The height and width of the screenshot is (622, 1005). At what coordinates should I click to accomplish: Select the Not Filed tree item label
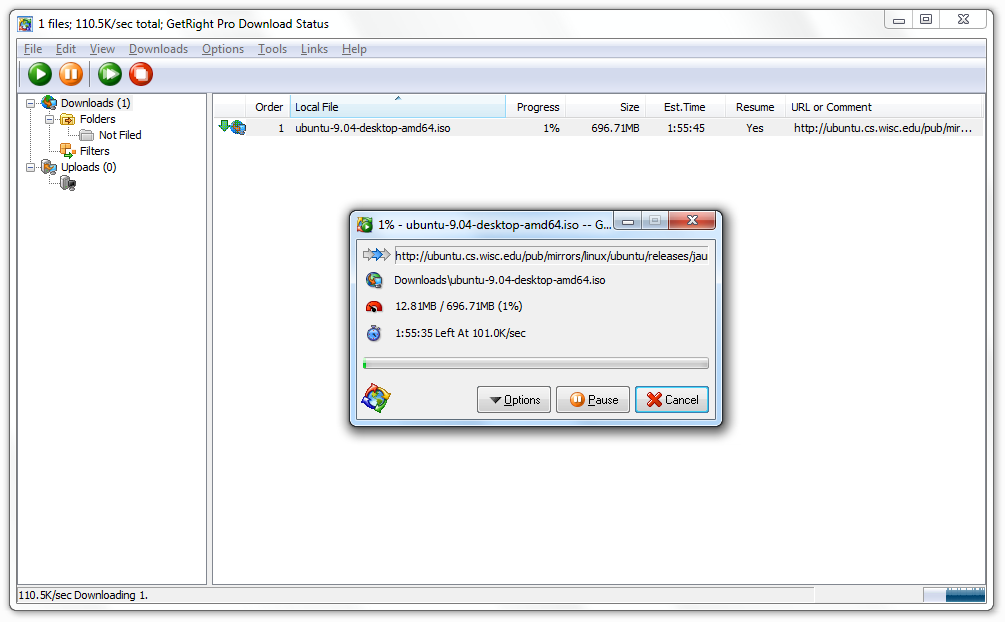120,135
